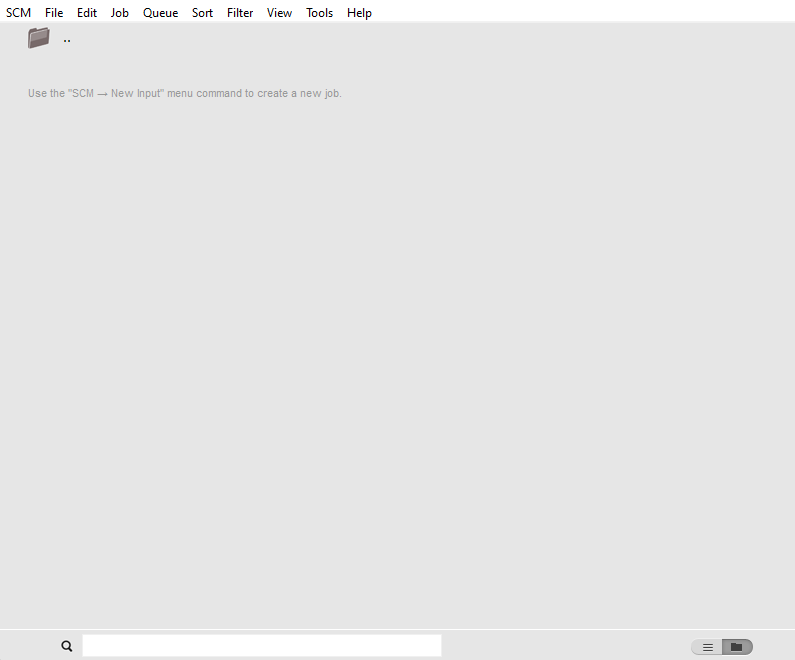This screenshot has height=660, width=795.
Task: Open the Queue menu
Action: point(160,13)
